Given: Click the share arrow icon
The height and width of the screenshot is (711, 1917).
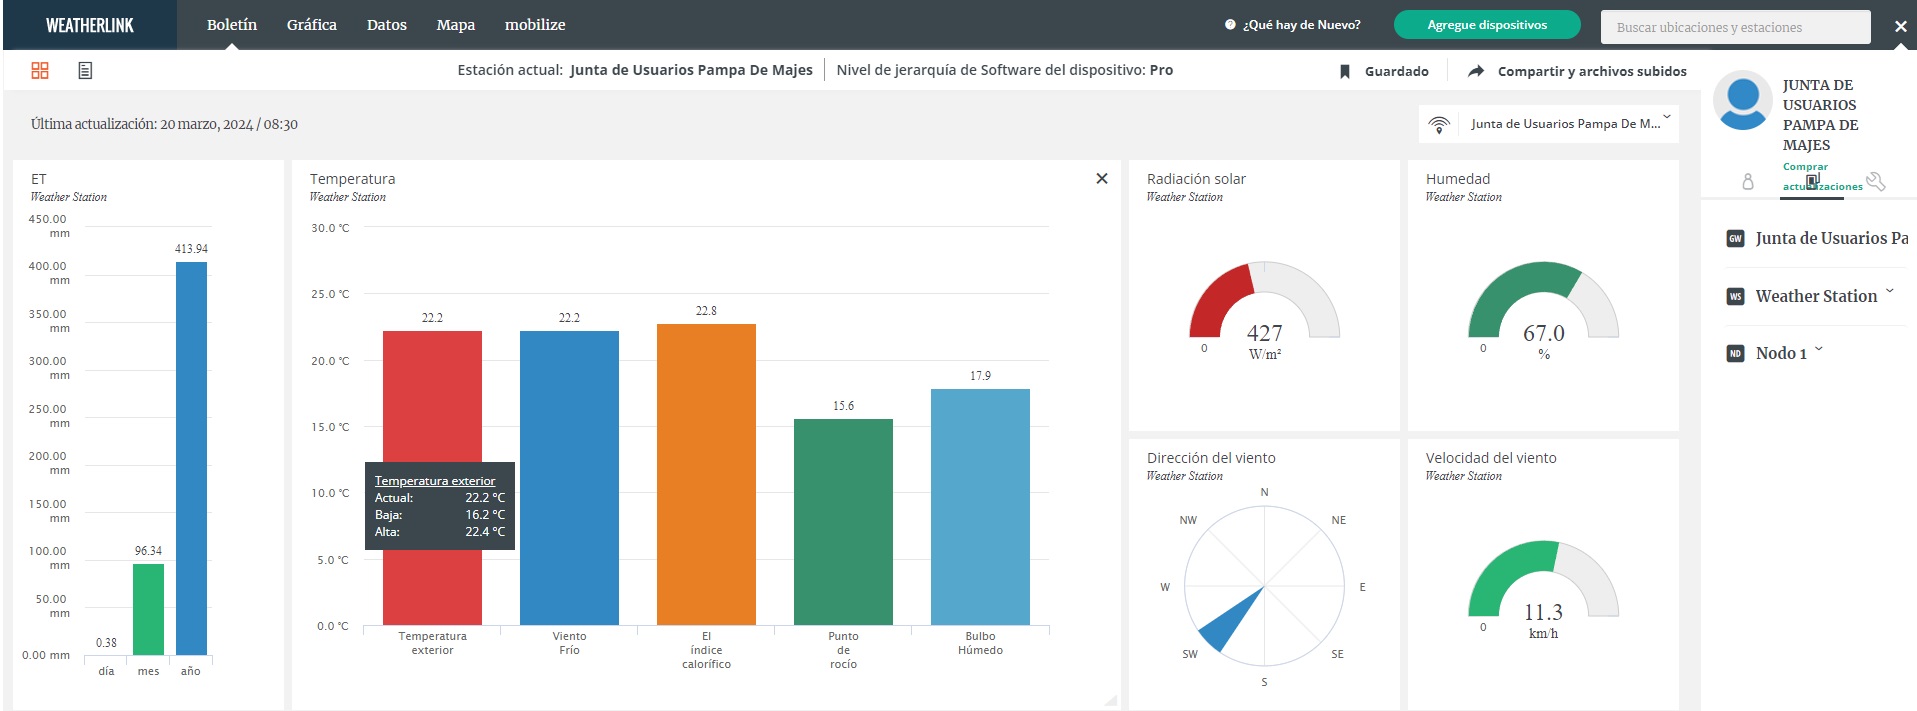Looking at the screenshot, I should (1476, 71).
